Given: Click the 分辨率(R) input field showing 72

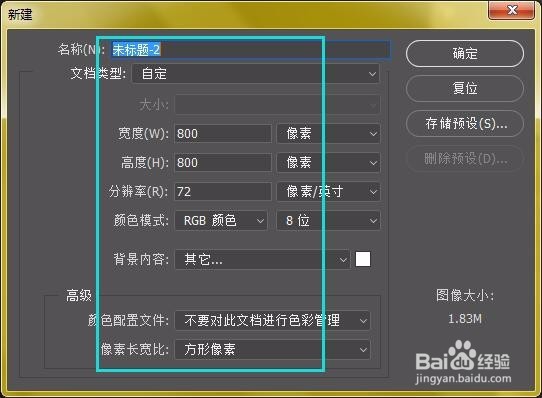Looking at the screenshot, I should 223,192.
